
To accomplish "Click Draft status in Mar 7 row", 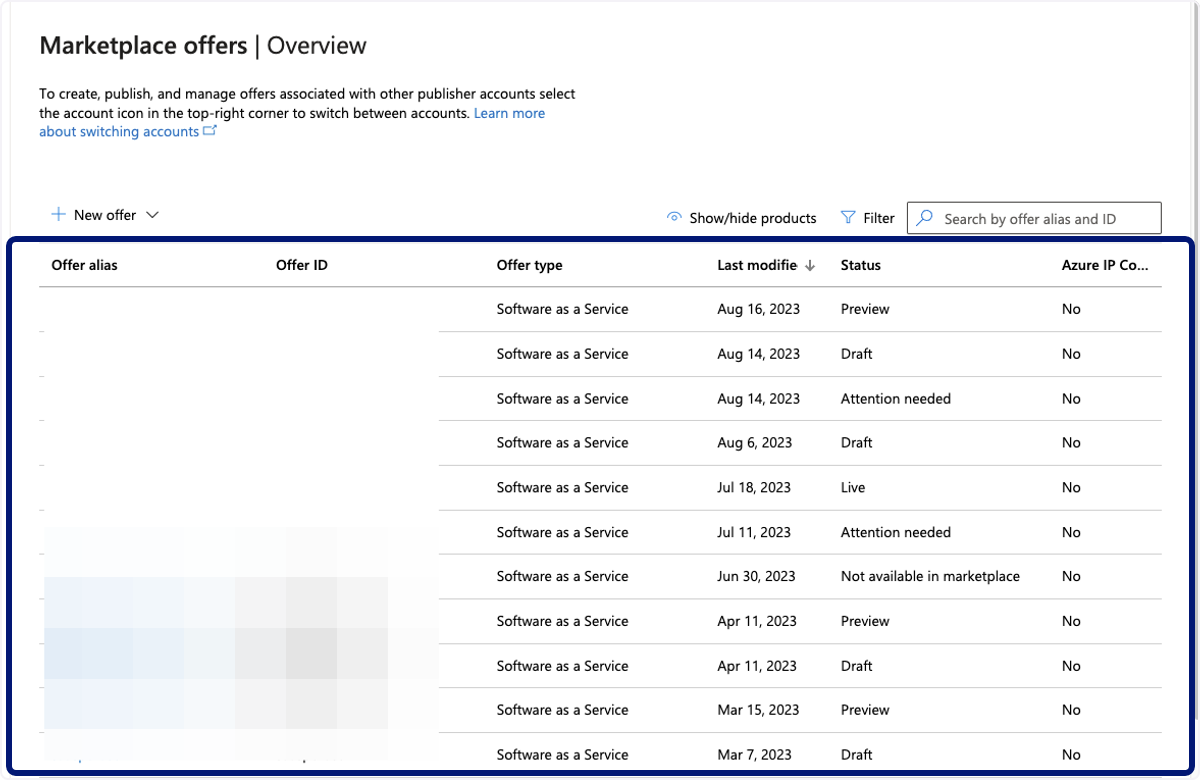I will tap(857, 754).
